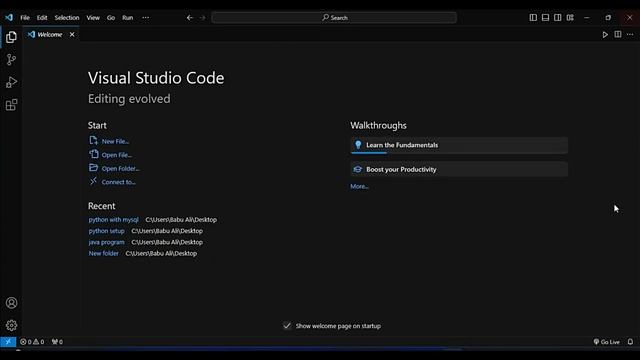Open the Explorer view in activity bar

11,37
